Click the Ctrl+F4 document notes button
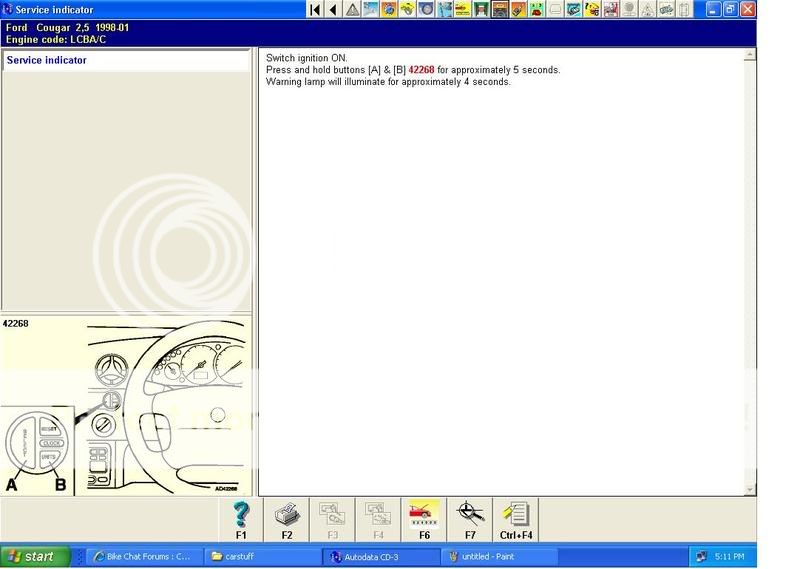Viewport: 800px width, 569px height. [x=516, y=520]
